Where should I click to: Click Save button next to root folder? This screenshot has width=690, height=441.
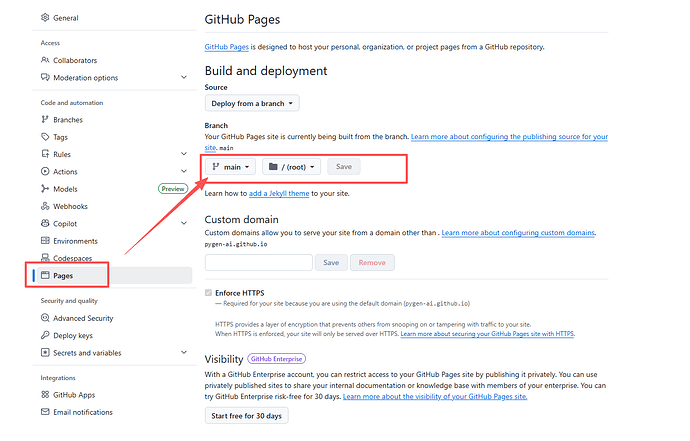pos(344,167)
